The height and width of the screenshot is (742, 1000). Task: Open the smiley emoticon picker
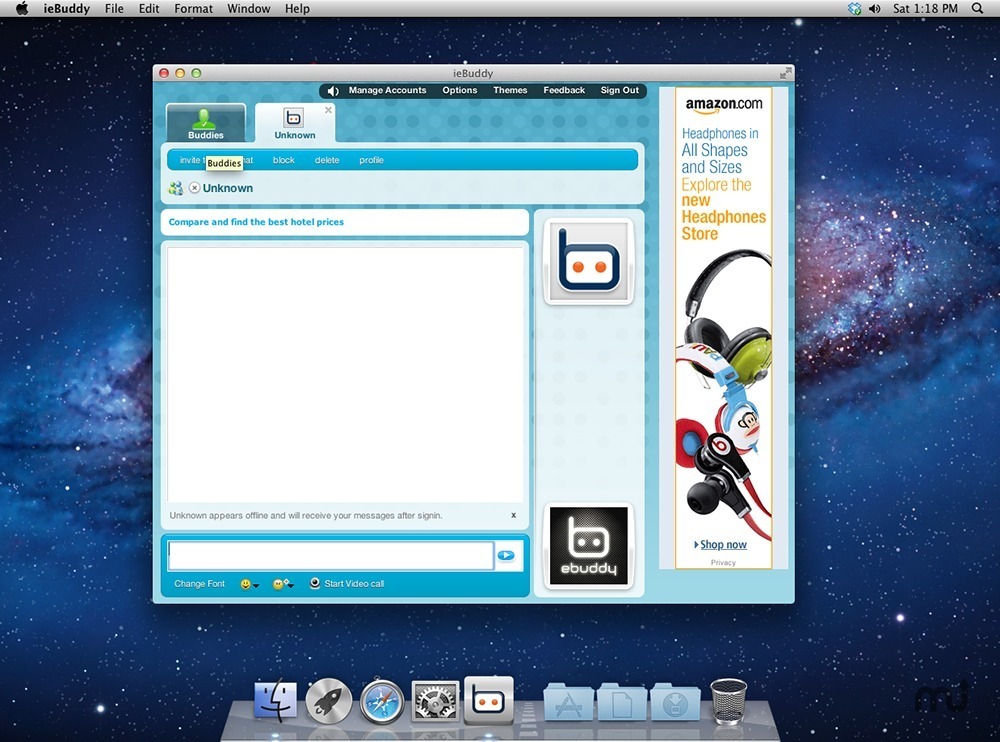coord(245,583)
